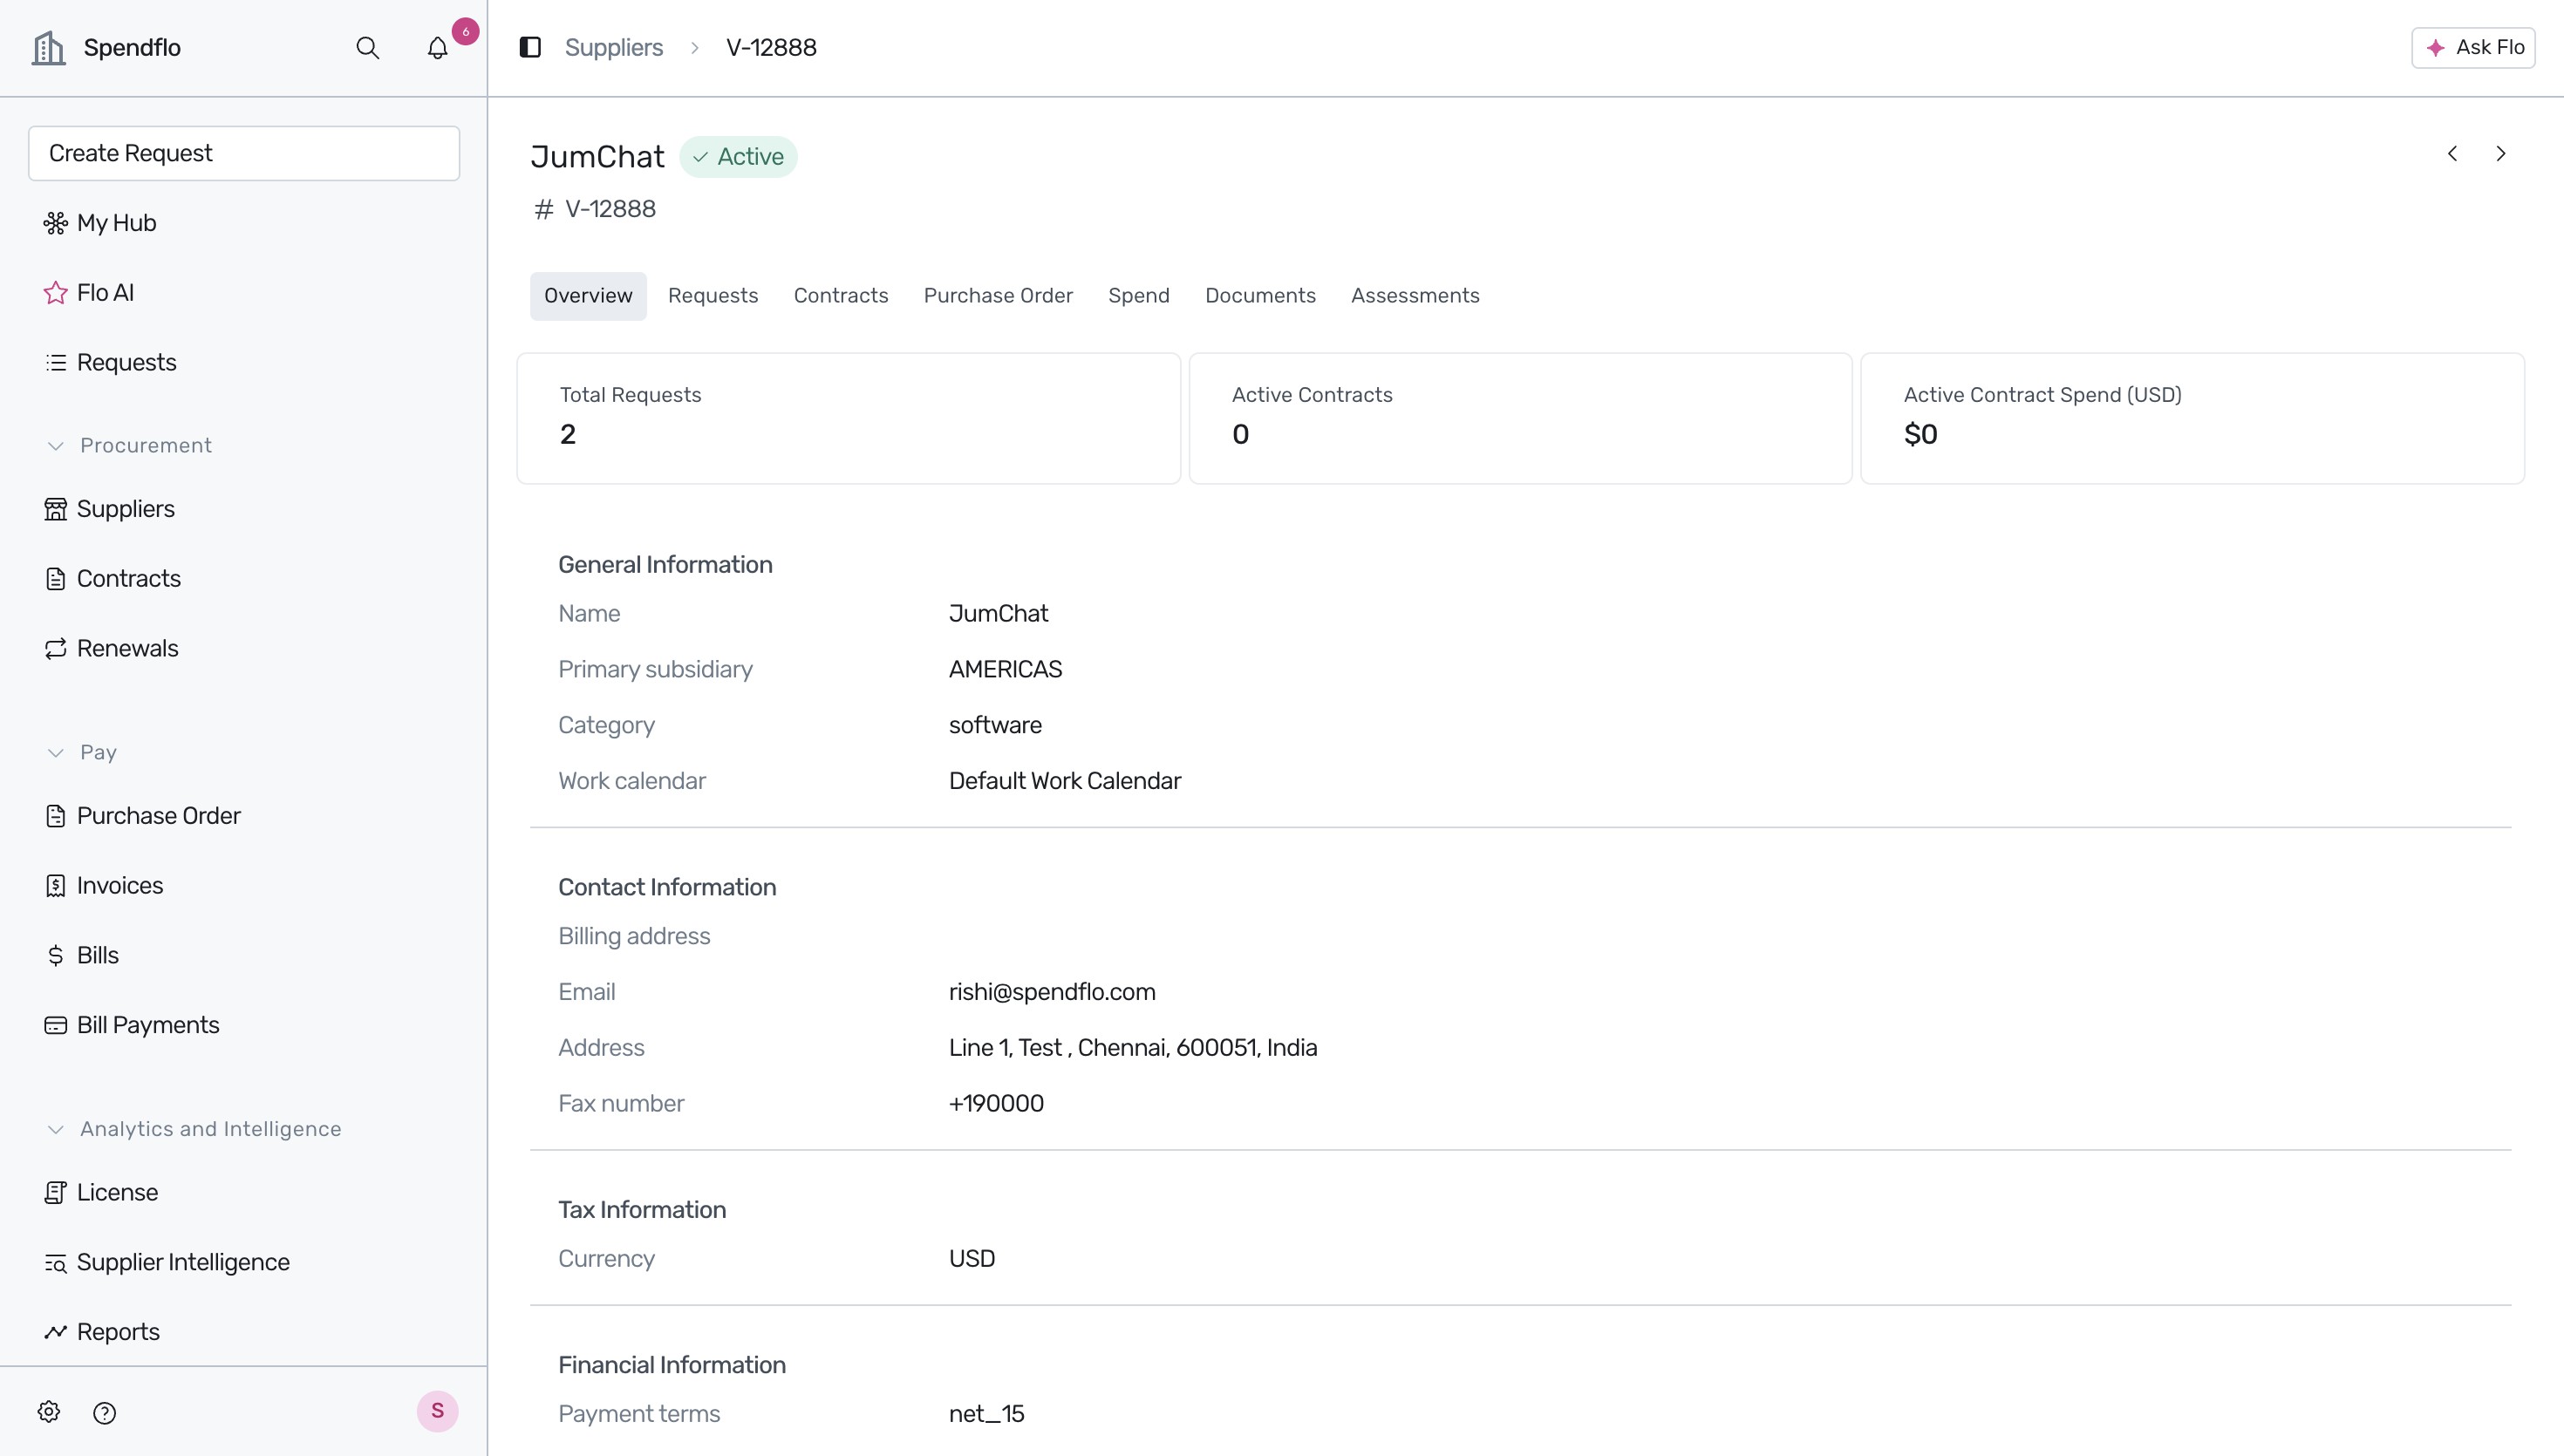Click the user avatar S

coord(437,1411)
